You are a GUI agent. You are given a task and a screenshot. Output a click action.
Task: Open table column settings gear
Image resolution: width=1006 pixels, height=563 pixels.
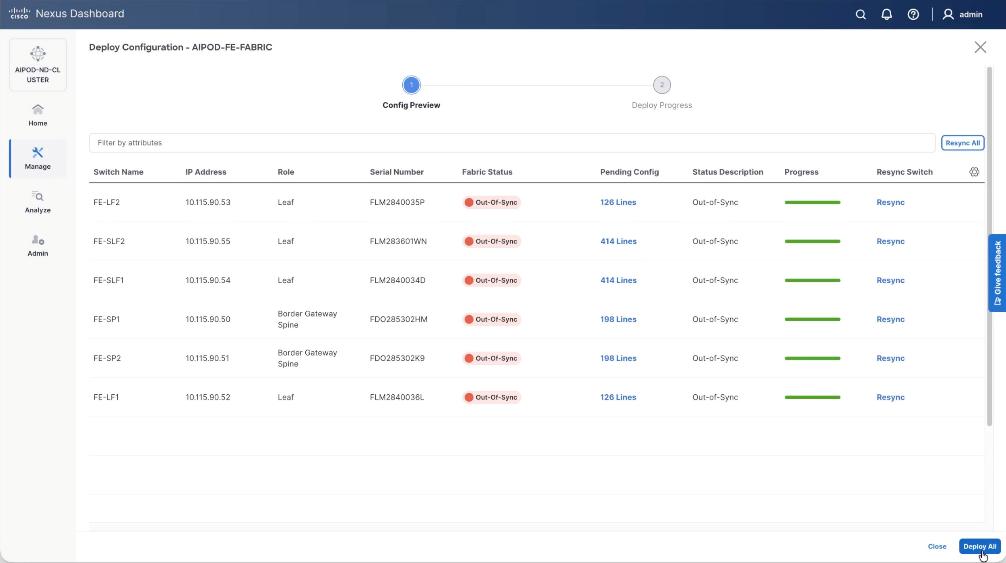tap(974, 172)
